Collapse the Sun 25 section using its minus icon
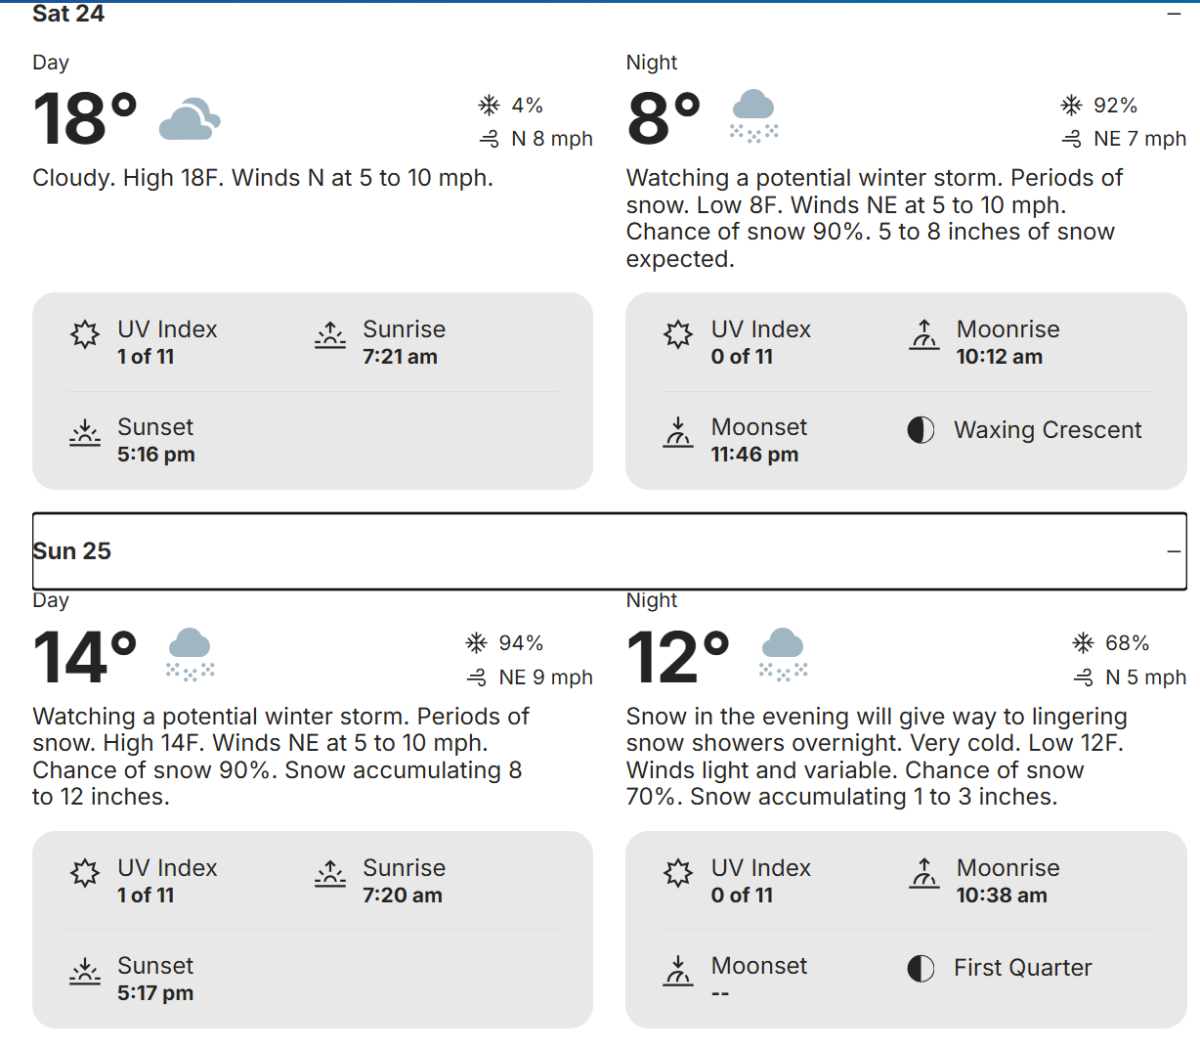Image resolution: width=1200 pixels, height=1048 pixels. coord(1174,551)
